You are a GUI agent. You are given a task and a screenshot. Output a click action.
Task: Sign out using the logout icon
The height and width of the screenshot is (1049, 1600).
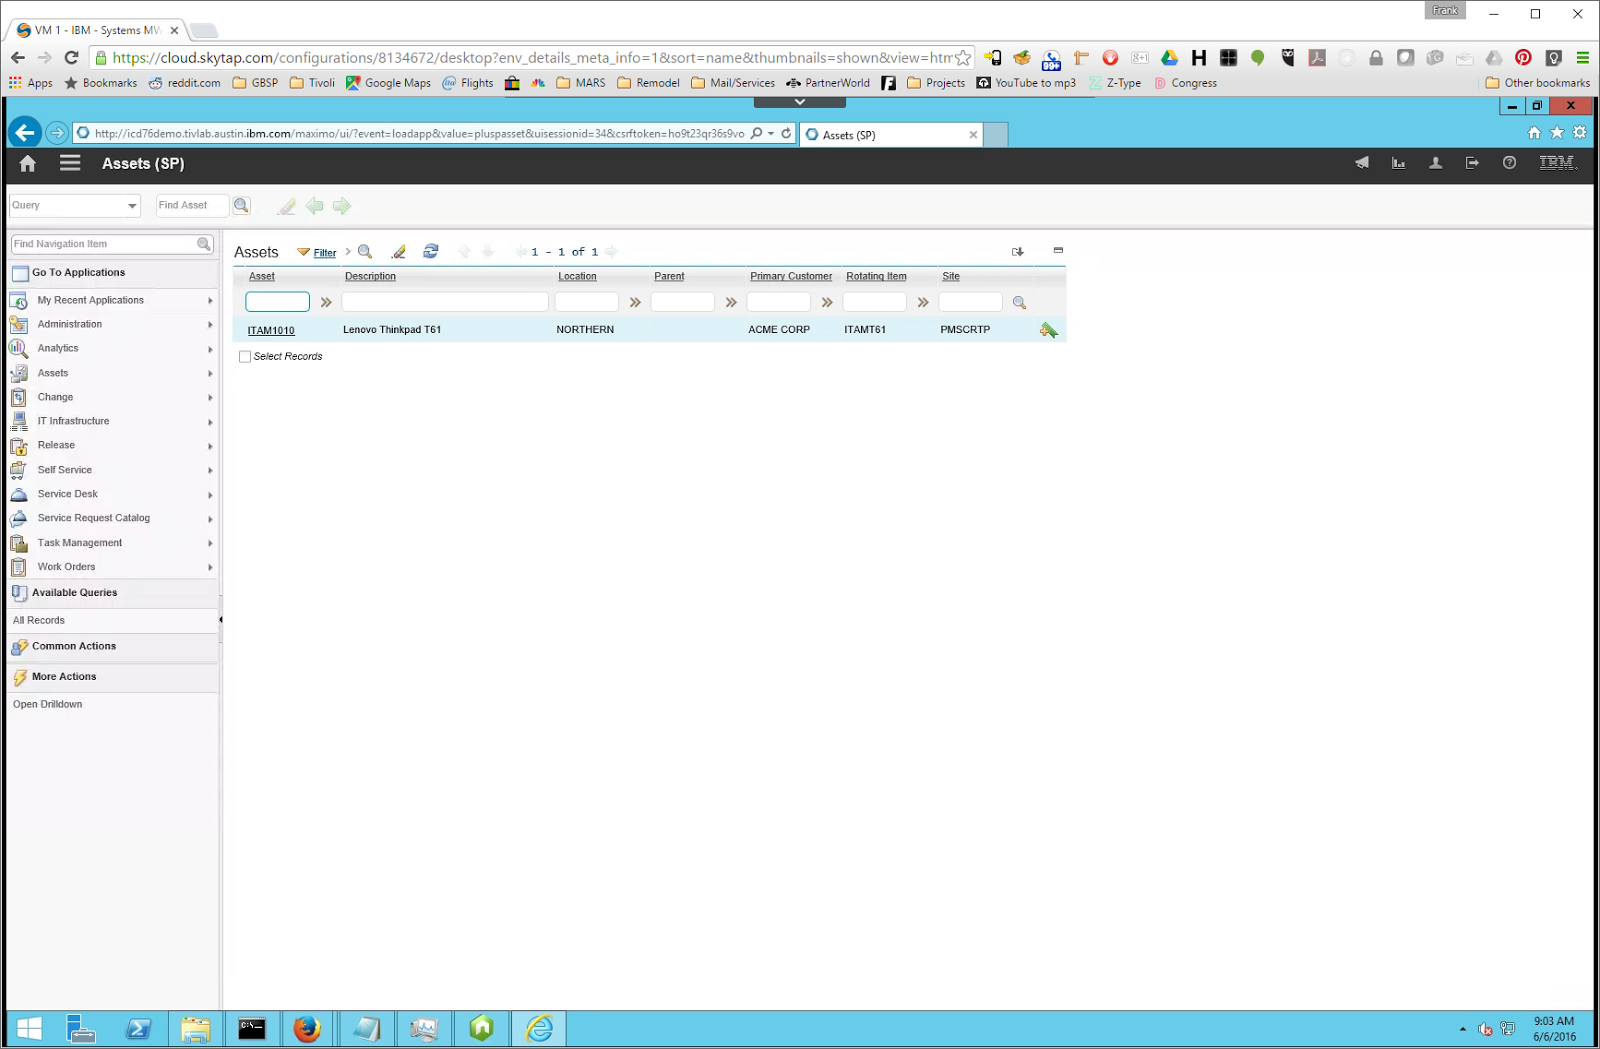click(1472, 163)
